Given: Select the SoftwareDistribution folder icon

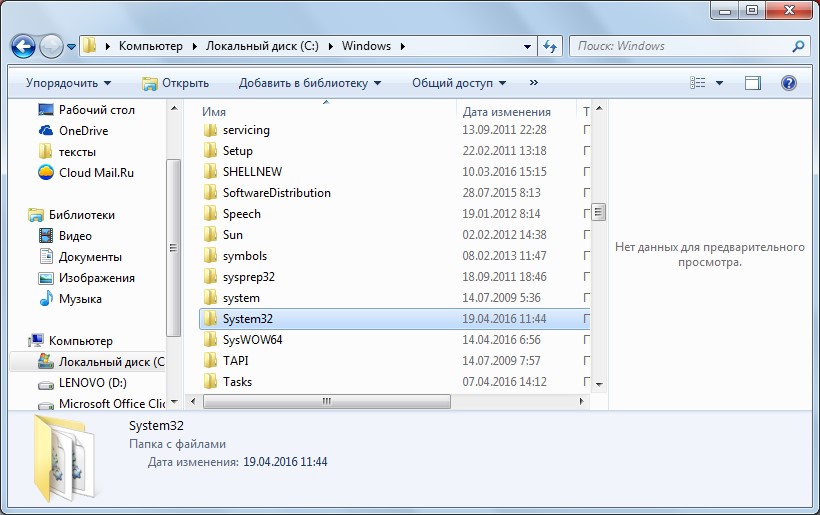Looking at the screenshot, I should [x=210, y=192].
